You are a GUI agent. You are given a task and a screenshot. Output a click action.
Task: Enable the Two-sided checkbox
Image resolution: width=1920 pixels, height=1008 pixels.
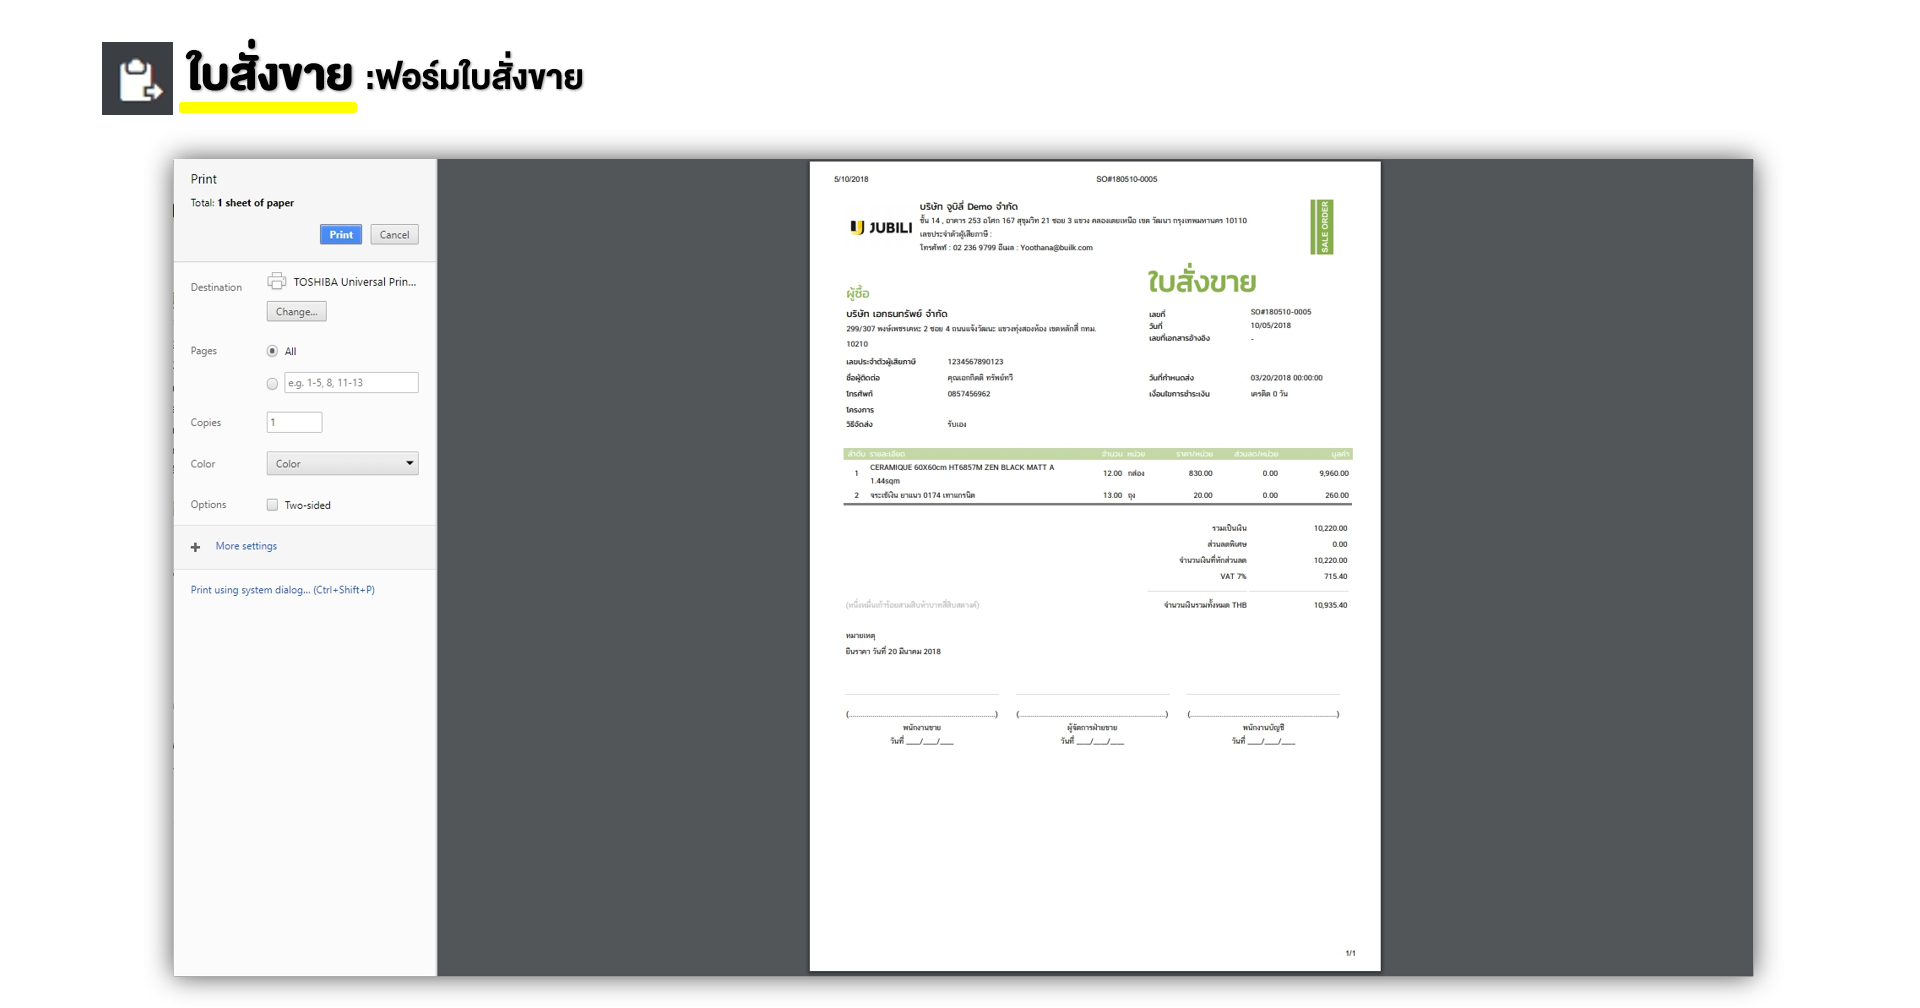coord(272,505)
